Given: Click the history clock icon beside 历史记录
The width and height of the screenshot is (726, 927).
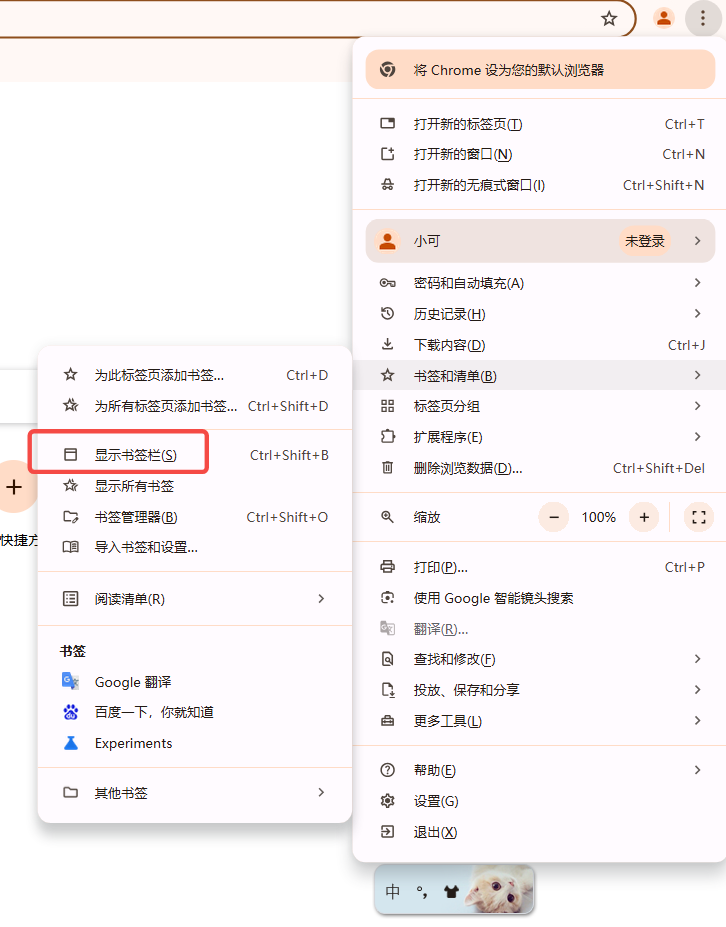Looking at the screenshot, I should click(387, 314).
